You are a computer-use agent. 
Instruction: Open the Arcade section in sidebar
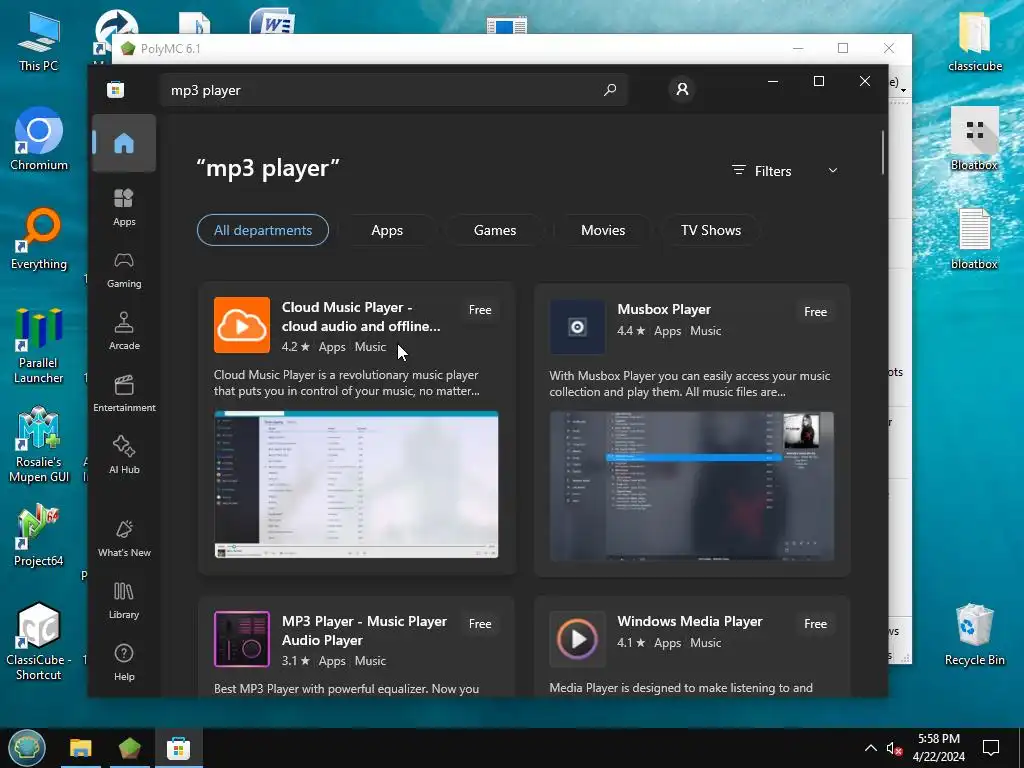(x=123, y=331)
